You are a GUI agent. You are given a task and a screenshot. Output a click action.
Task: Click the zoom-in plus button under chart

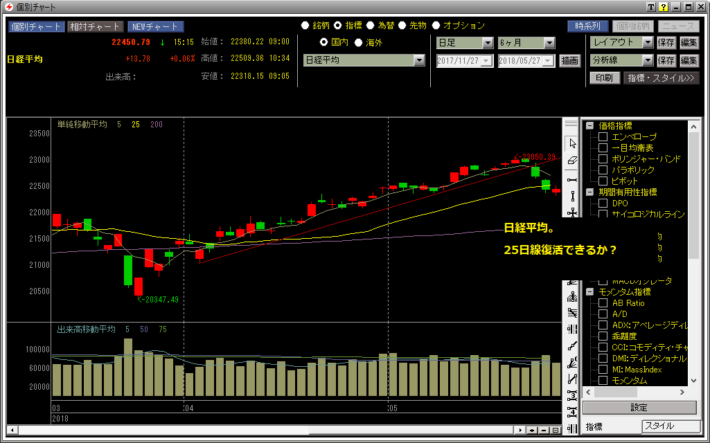tap(532, 430)
